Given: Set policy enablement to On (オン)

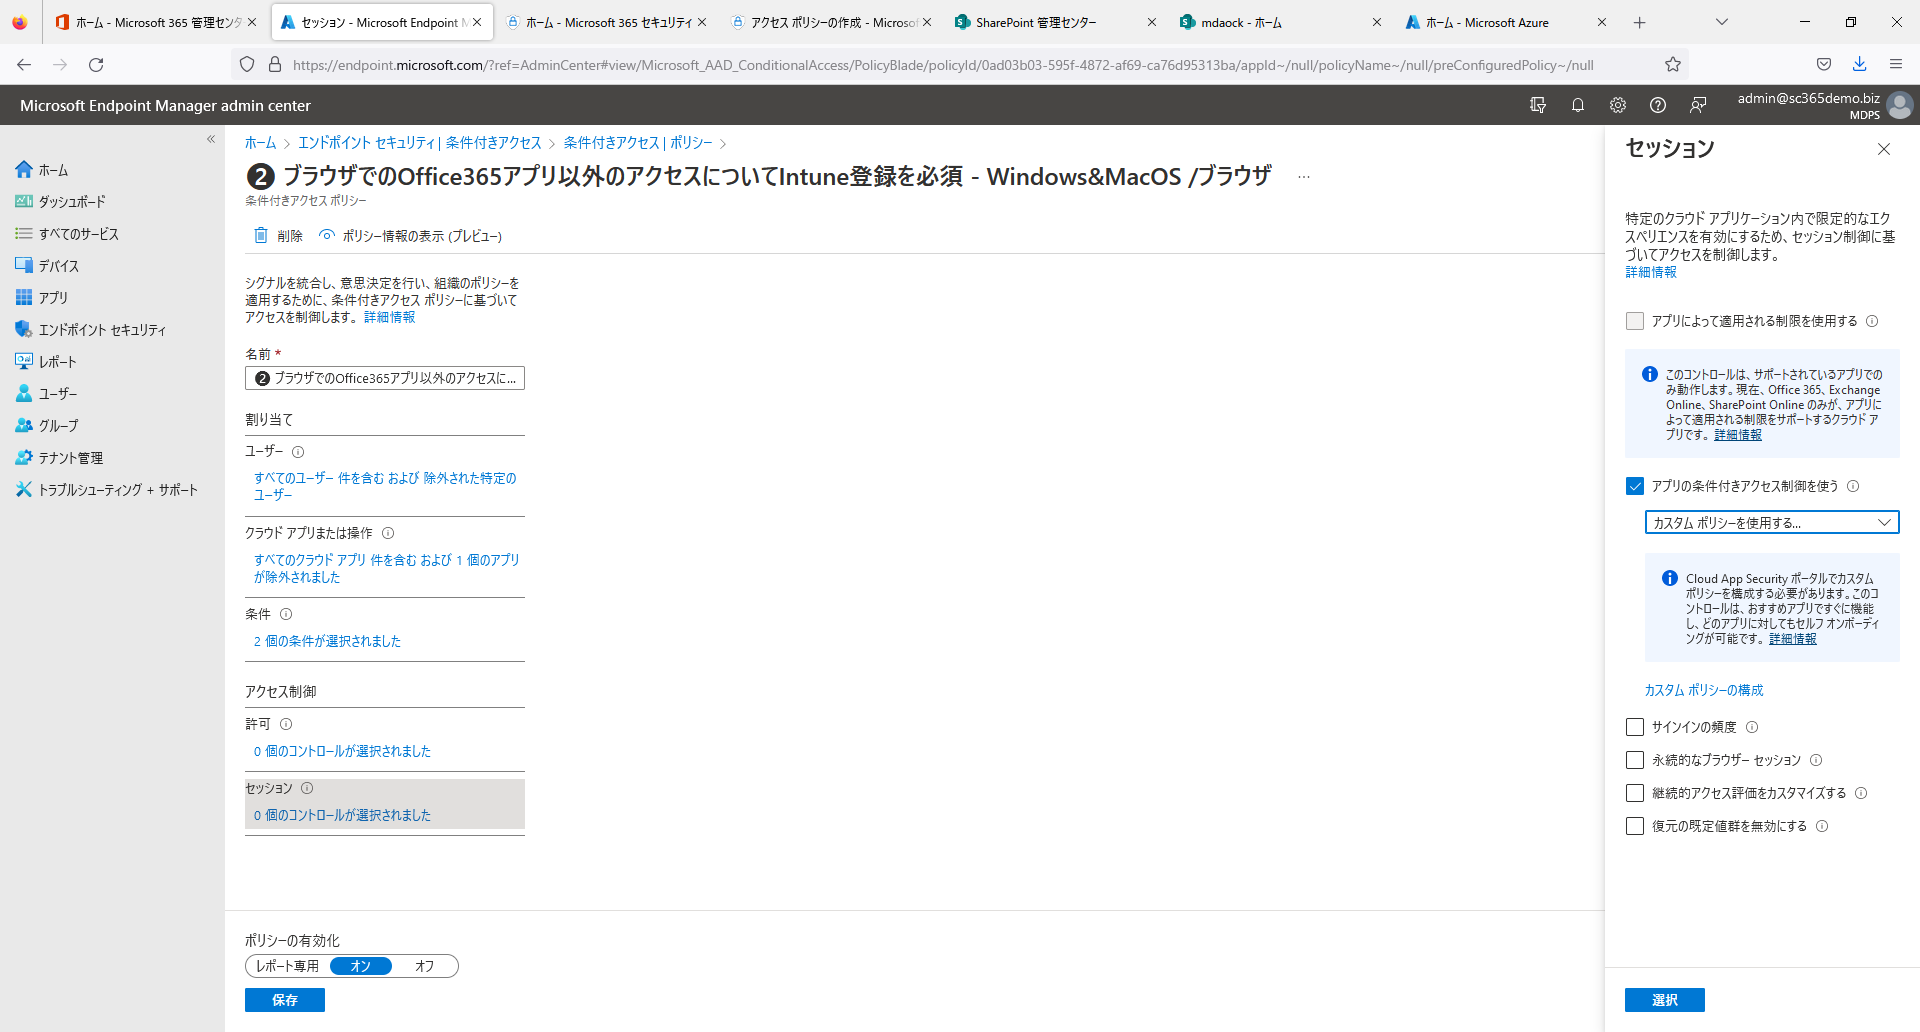Looking at the screenshot, I should point(361,966).
